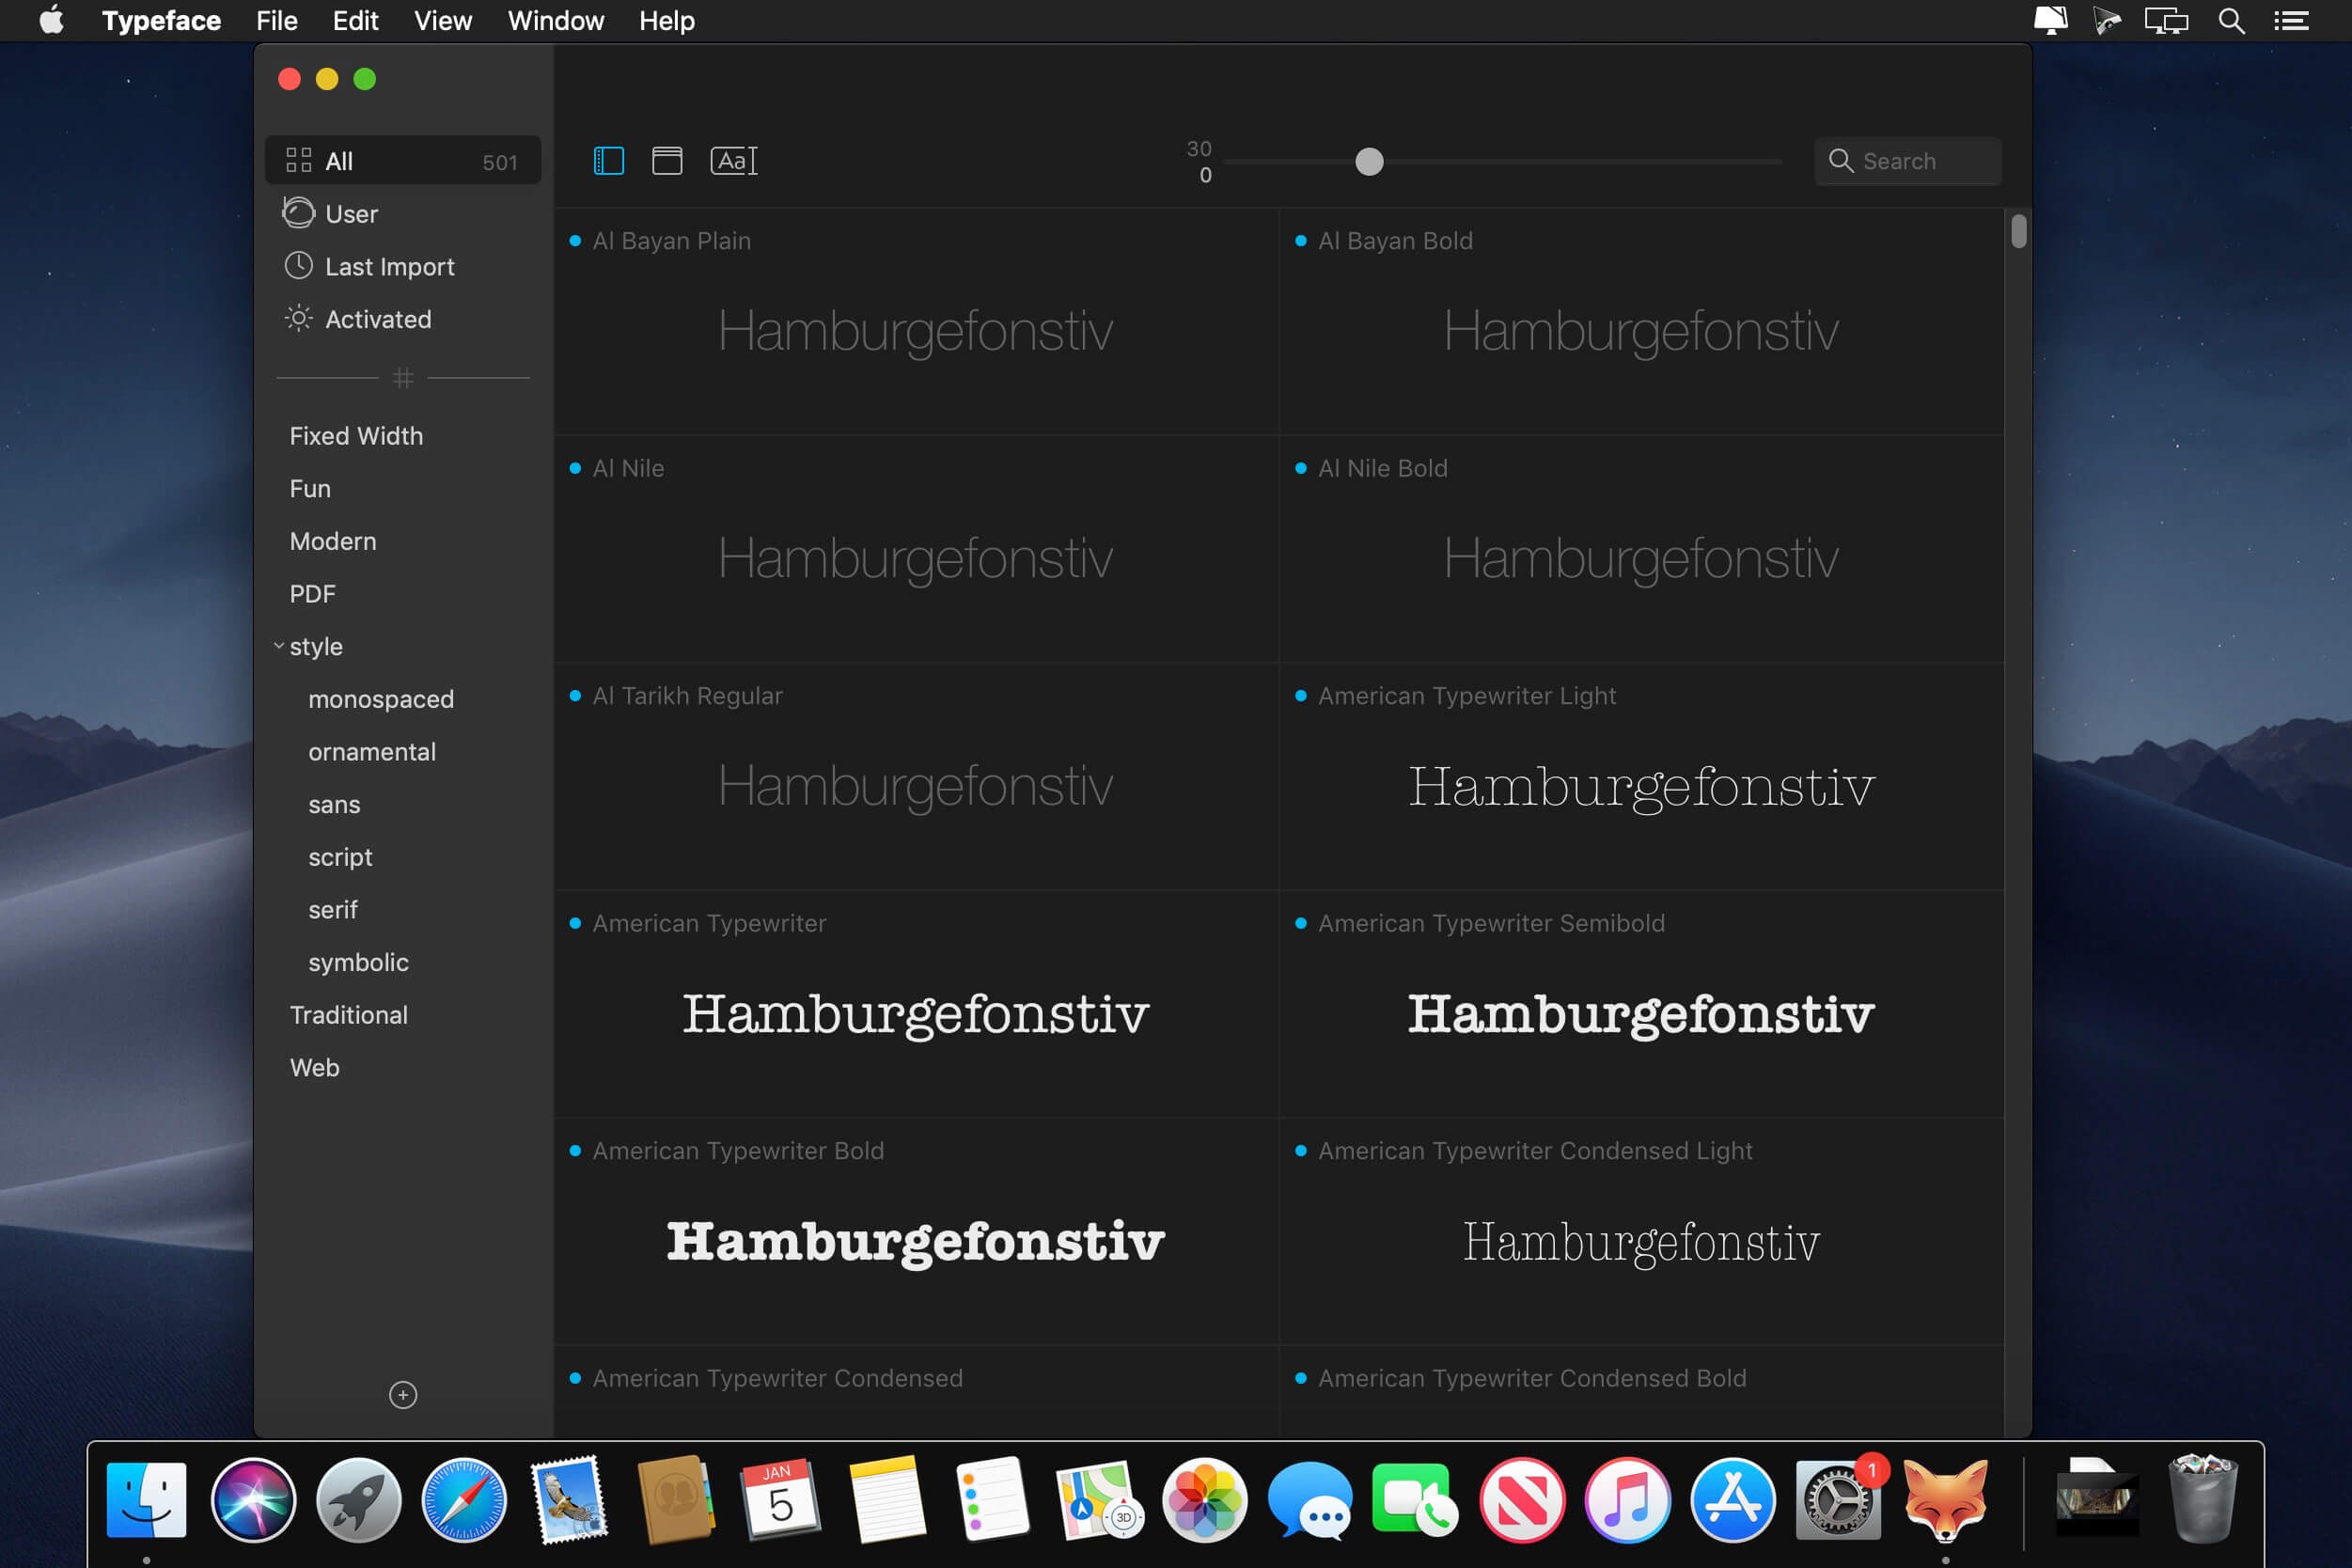The image size is (2352, 1568).
Task: Open Photos pinwheel icon in dock
Action: click(1205, 1500)
